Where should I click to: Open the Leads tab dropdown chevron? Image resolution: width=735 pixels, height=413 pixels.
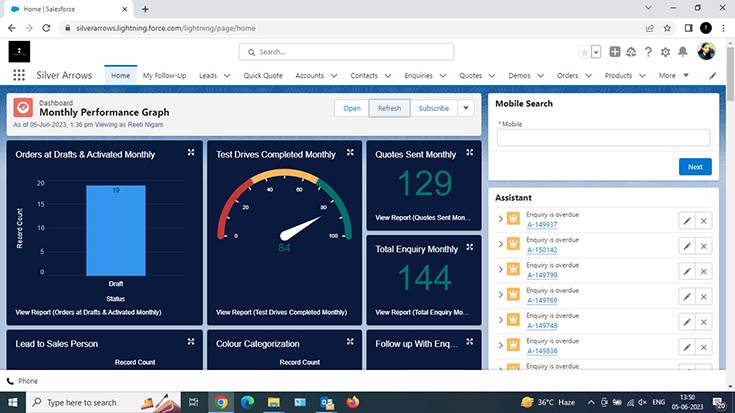tap(227, 75)
